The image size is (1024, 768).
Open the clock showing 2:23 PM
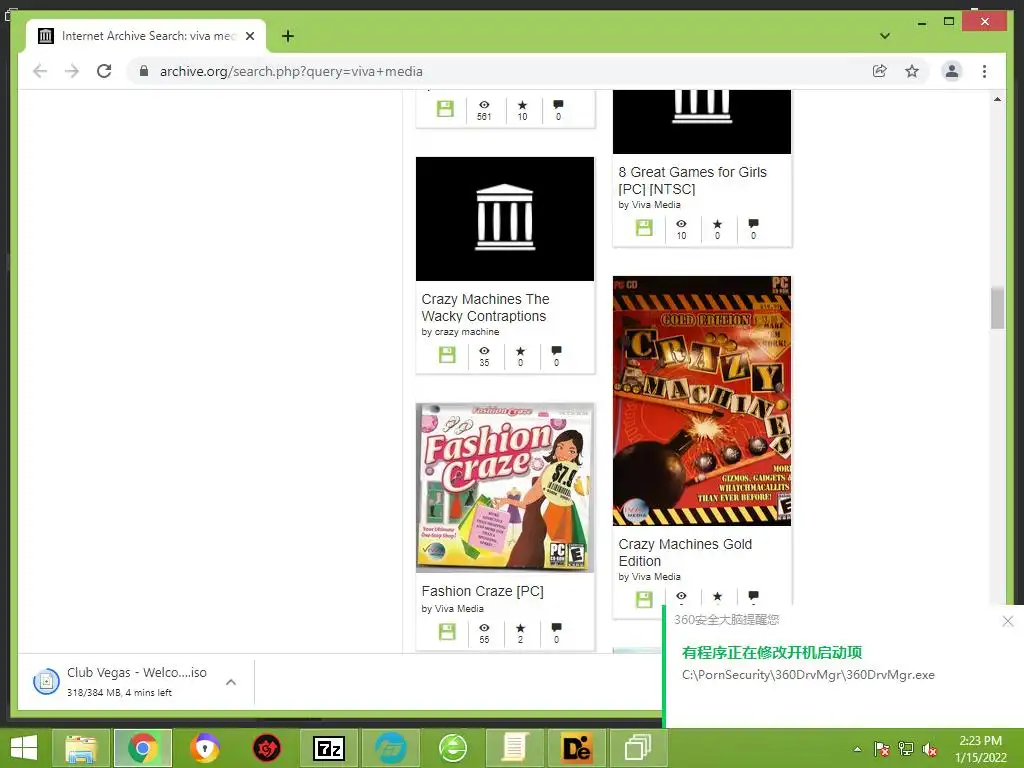click(x=980, y=749)
